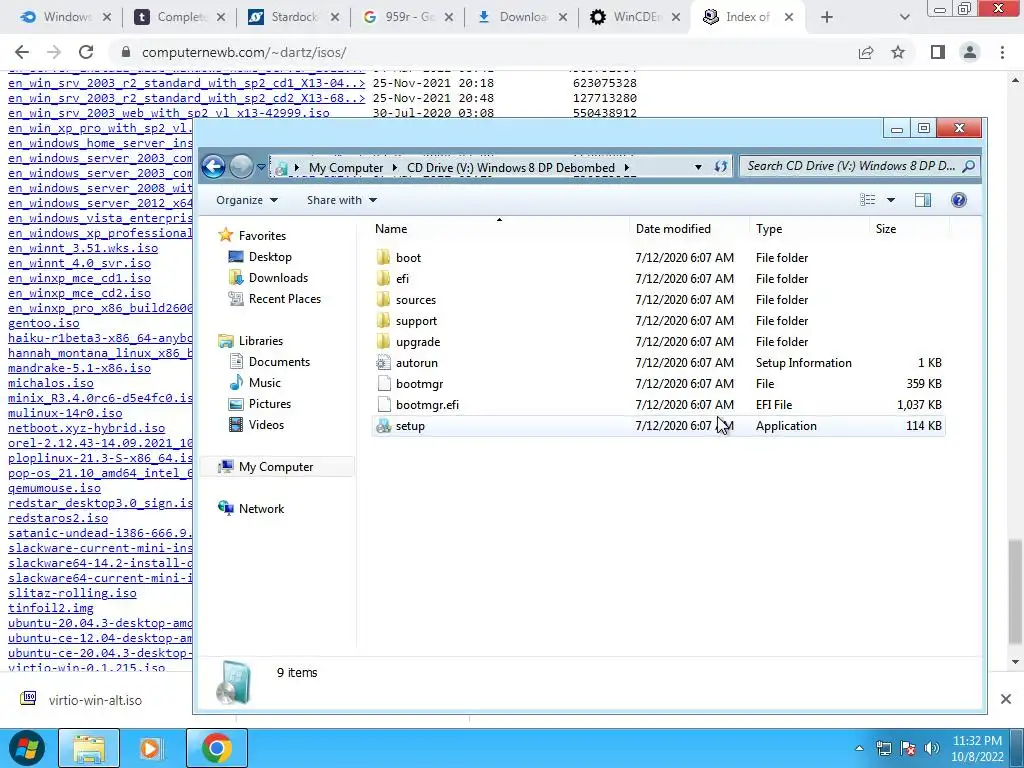Screen dimensions: 1024x768
Task: Click the Explorer refresh icon in address bar
Action: pyautogui.click(x=720, y=167)
